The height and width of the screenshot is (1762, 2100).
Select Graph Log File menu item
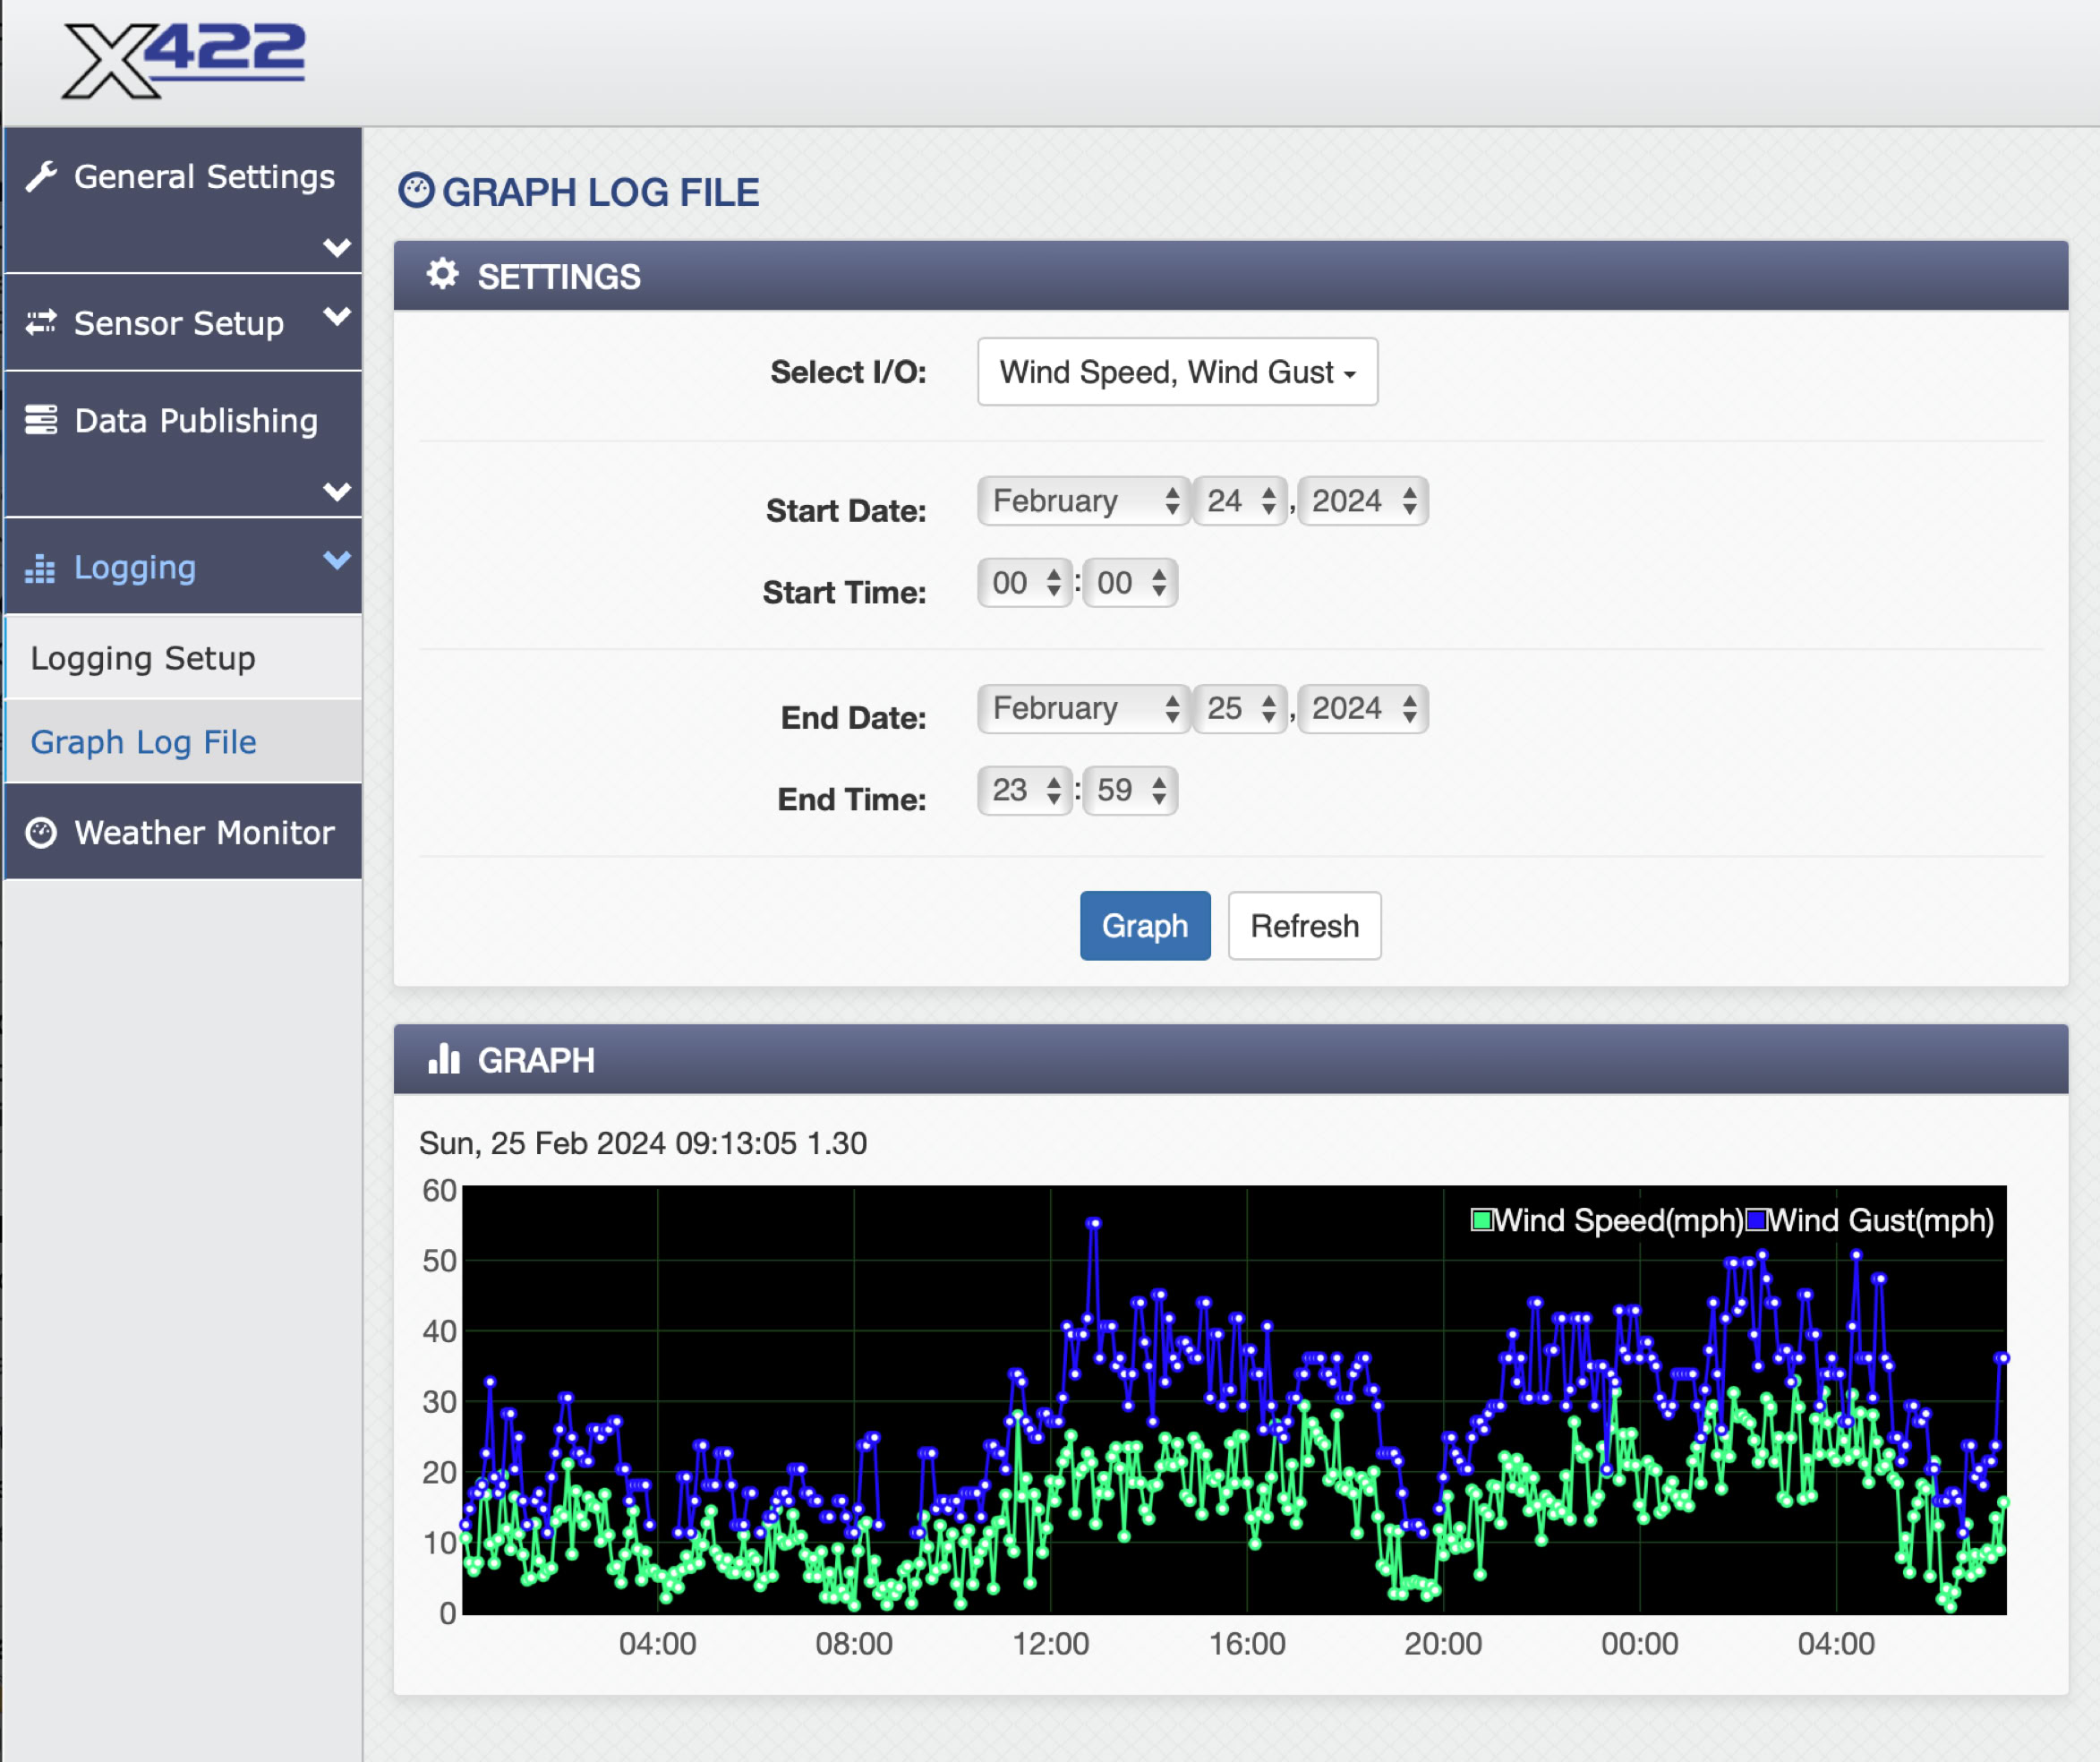(143, 742)
